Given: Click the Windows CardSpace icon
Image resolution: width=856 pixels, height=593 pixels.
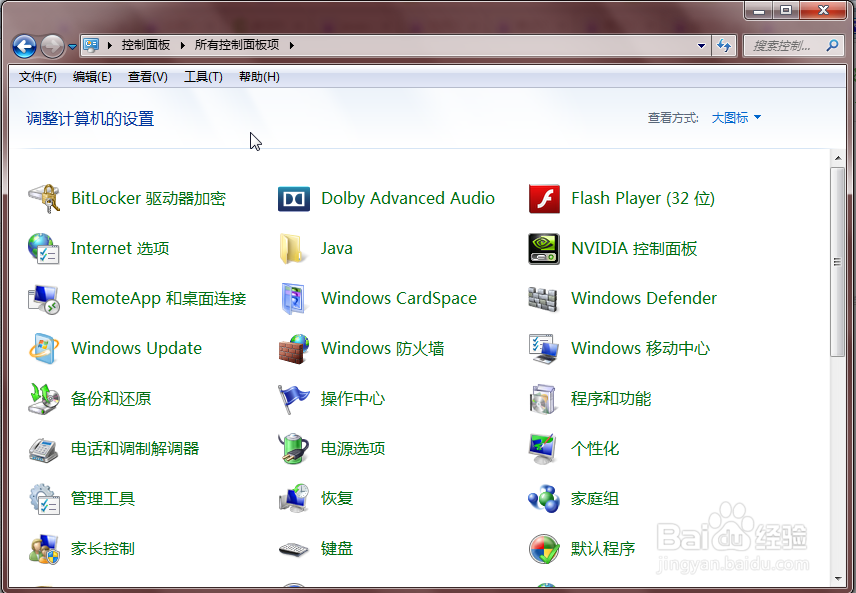Looking at the screenshot, I should [x=293, y=299].
